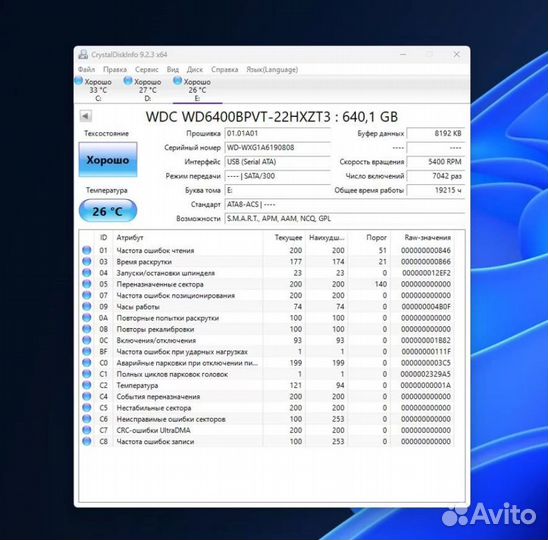Click the transfer mode field SATA/300

(x=277, y=176)
